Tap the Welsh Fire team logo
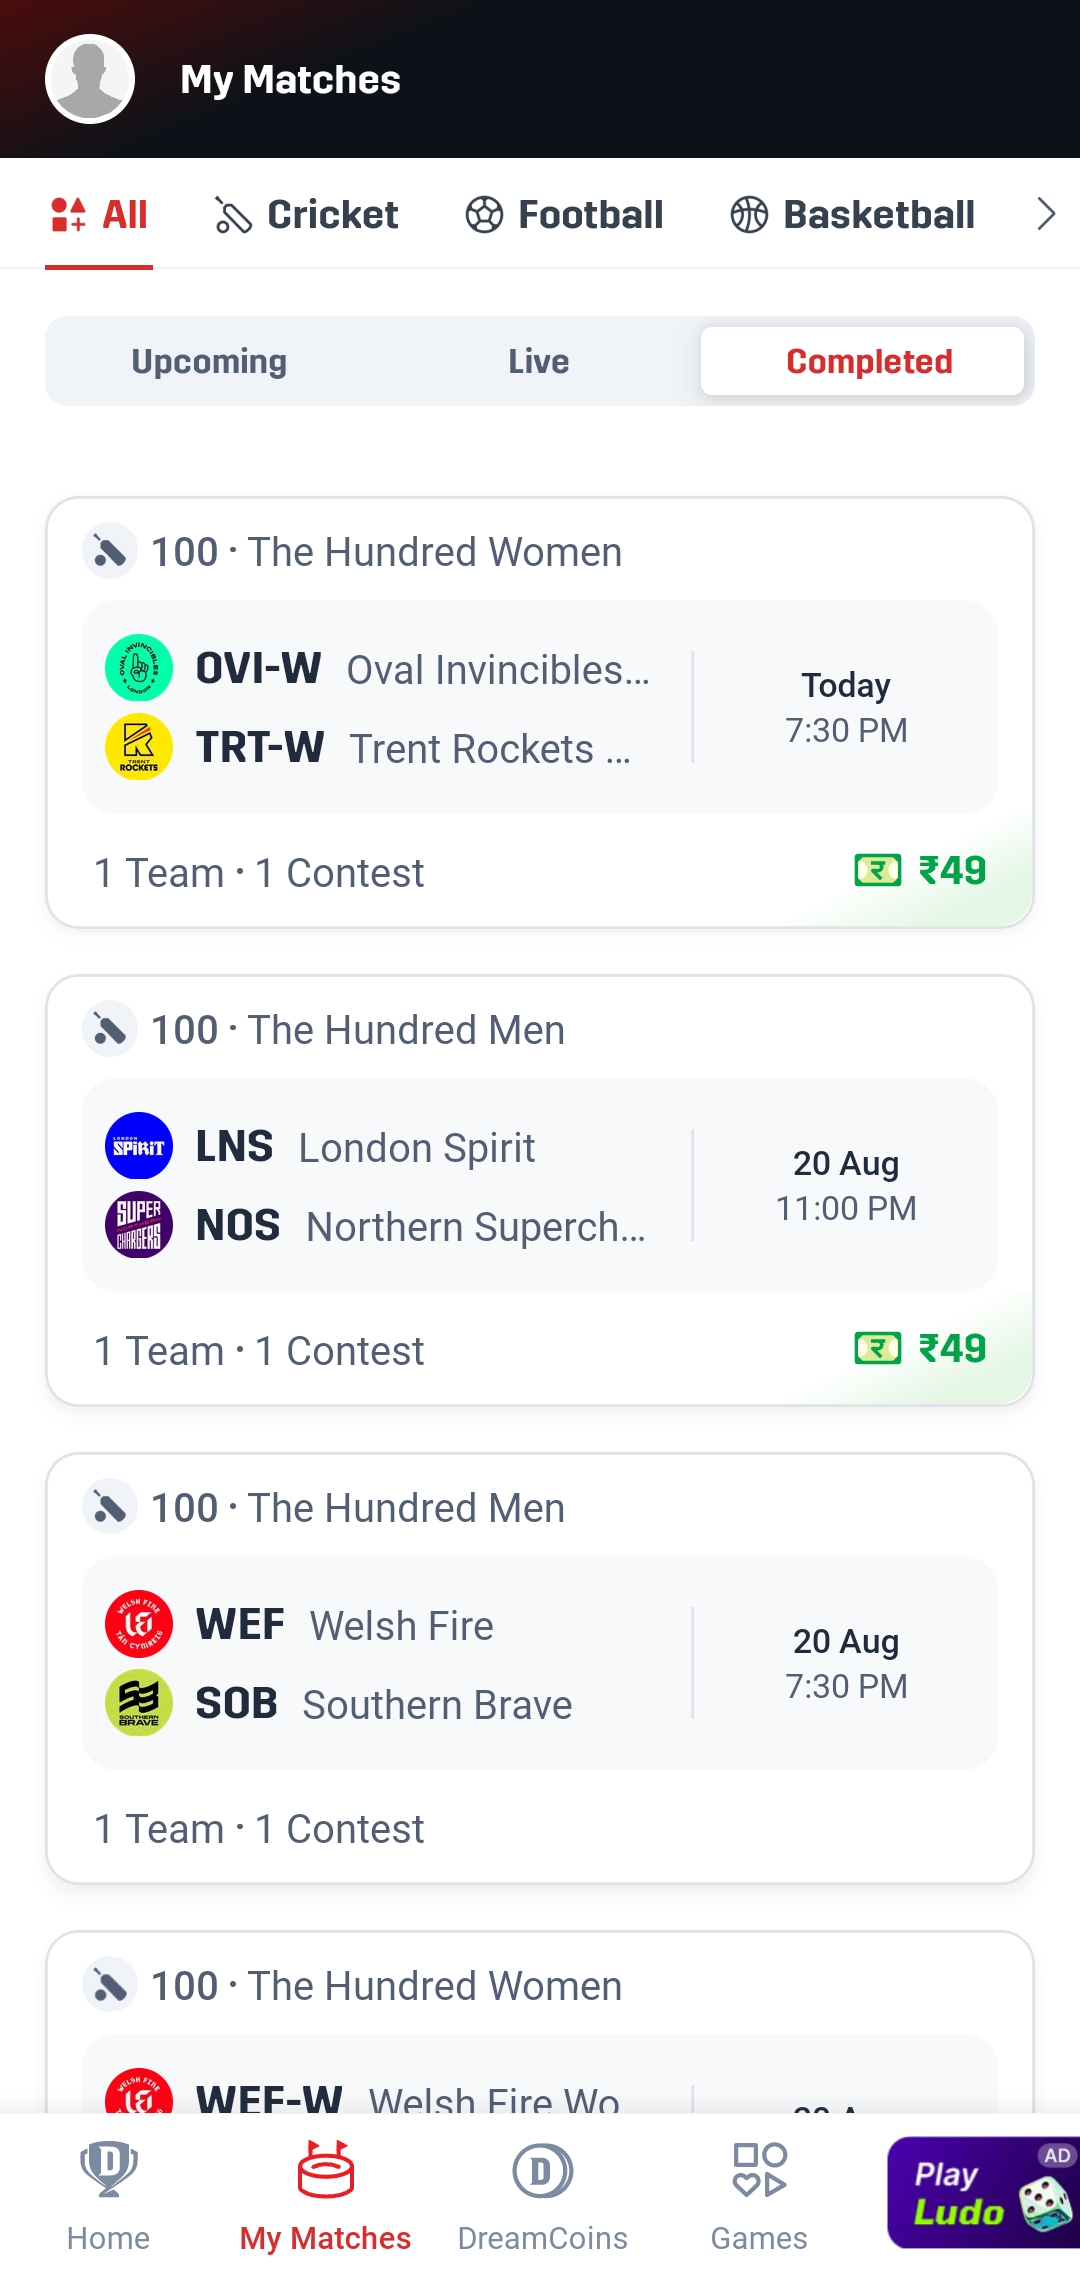 139,1624
